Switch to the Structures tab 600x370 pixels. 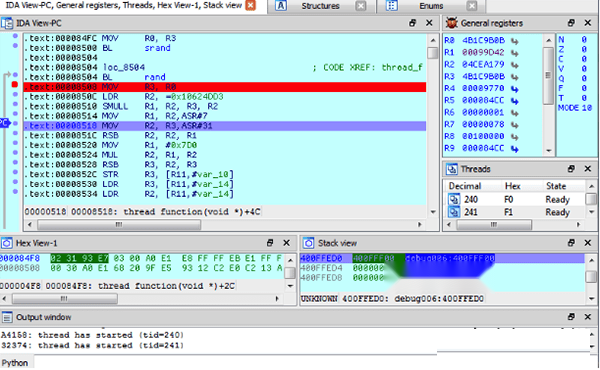(x=320, y=6)
